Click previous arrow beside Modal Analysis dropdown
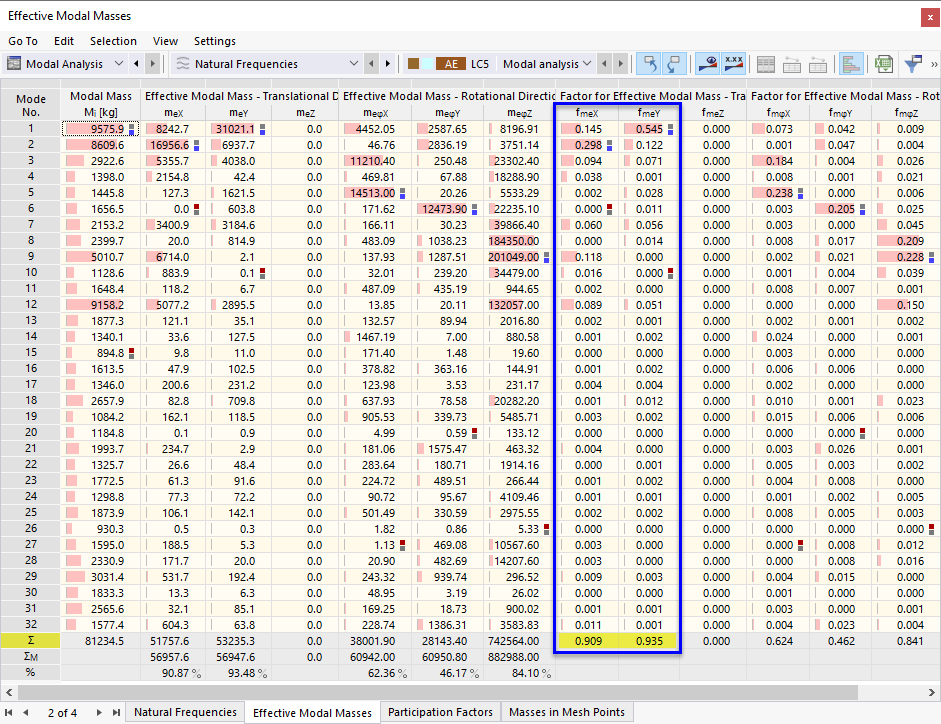The height and width of the screenshot is (724, 941). (137, 64)
